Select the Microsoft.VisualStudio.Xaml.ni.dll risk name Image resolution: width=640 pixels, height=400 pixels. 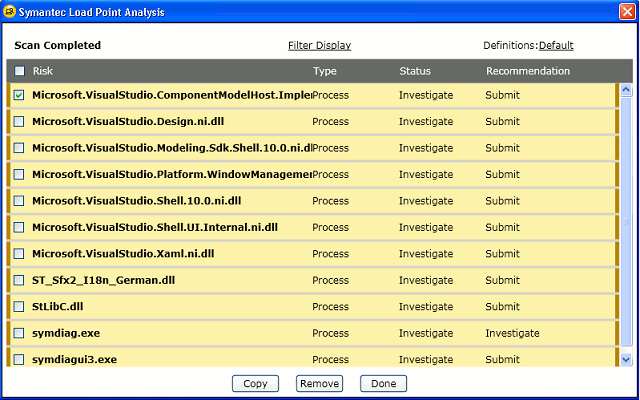[x=123, y=254]
